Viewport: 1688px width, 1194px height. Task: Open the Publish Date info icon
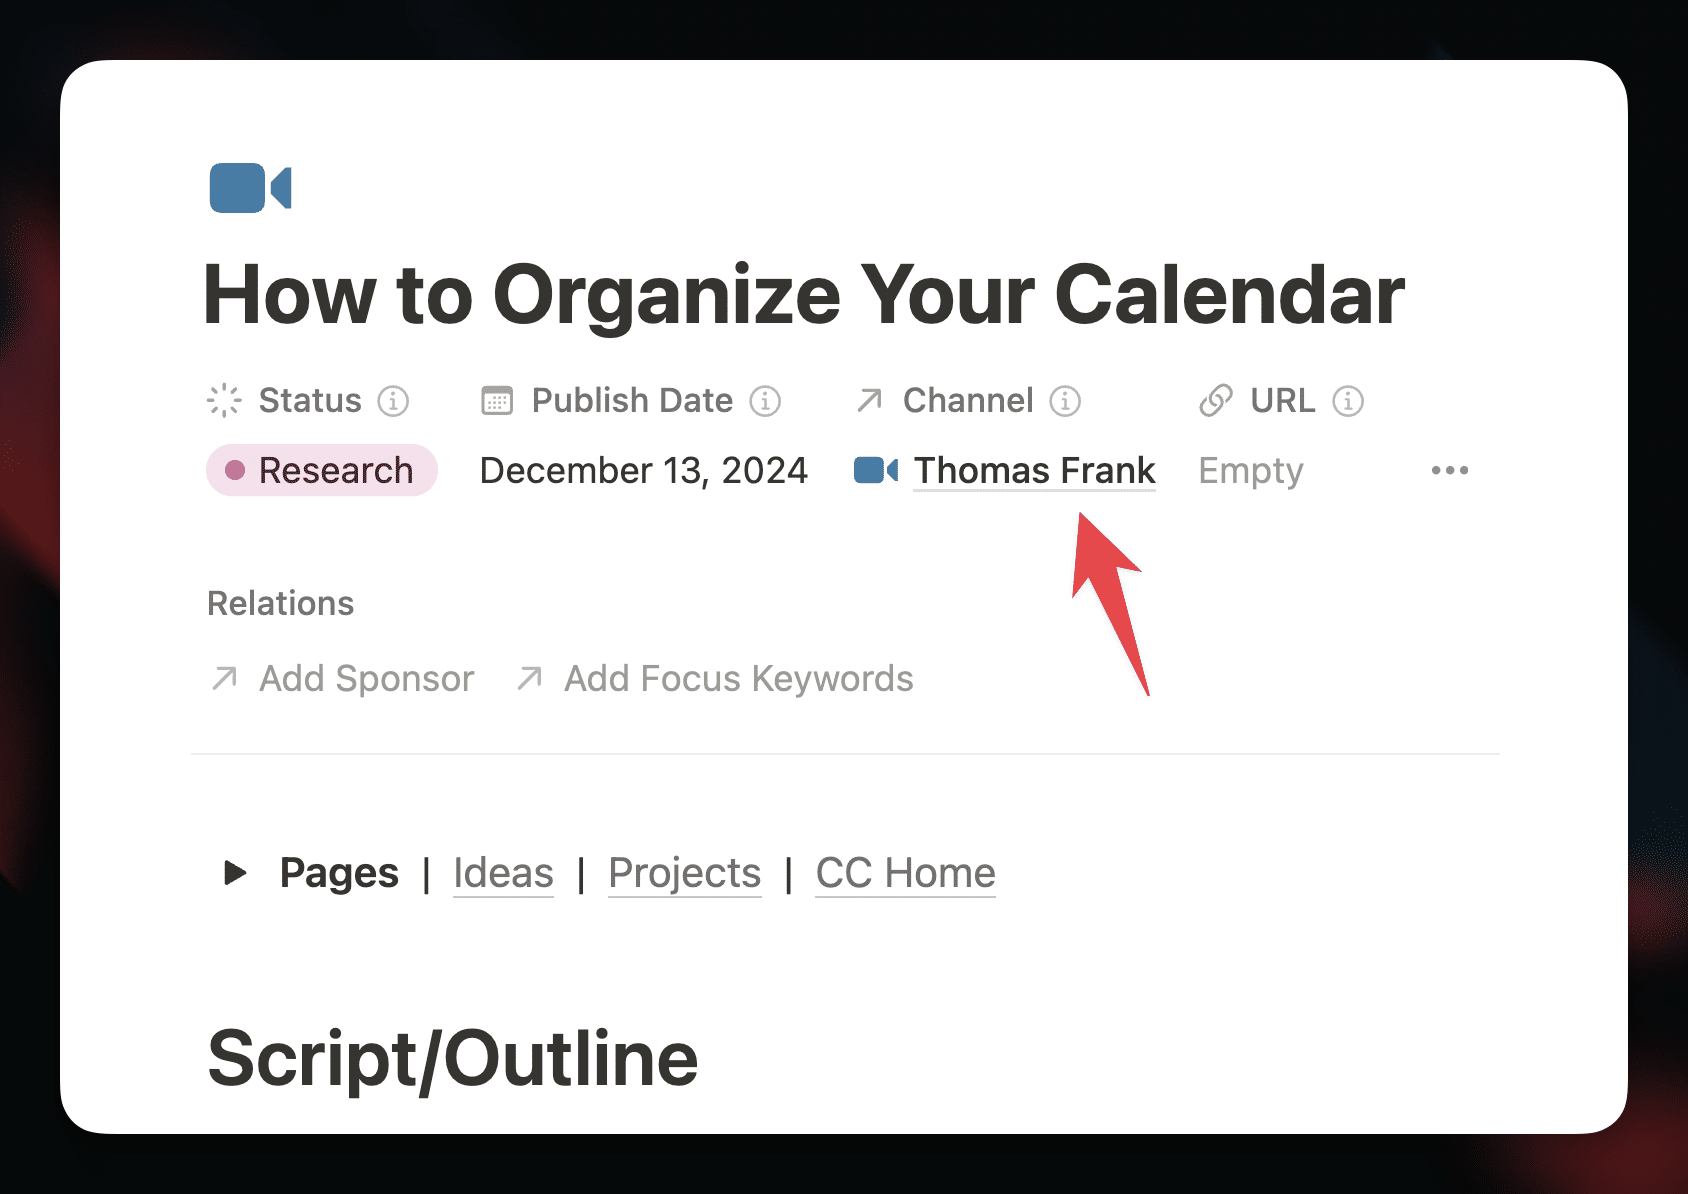(765, 401)
